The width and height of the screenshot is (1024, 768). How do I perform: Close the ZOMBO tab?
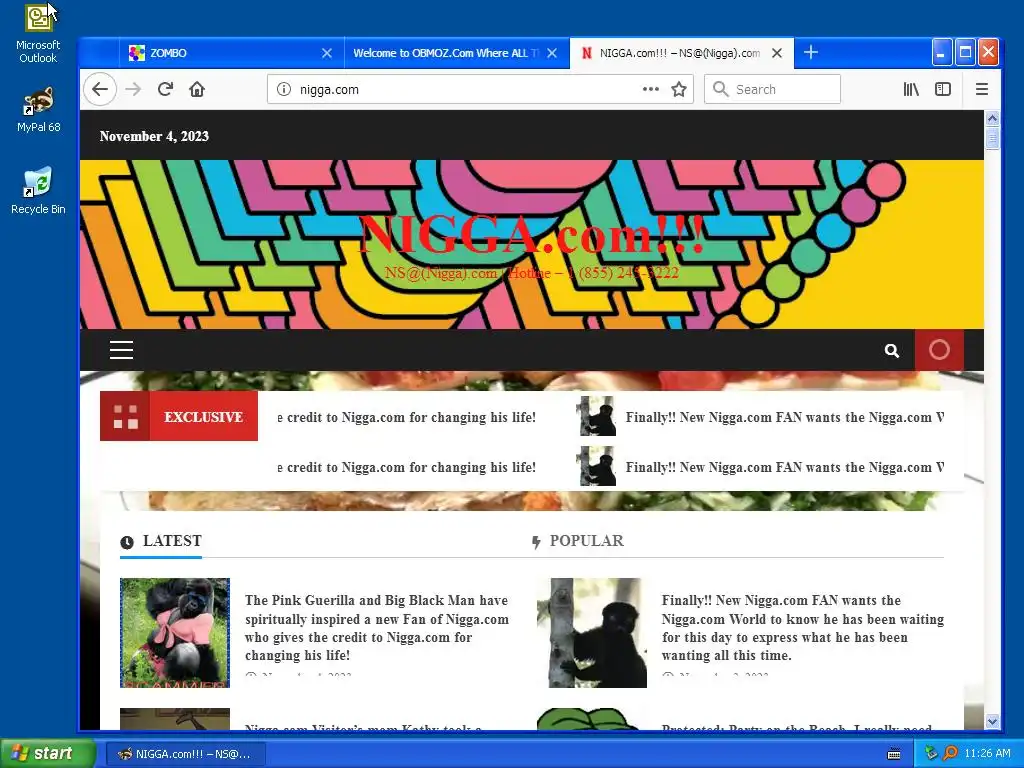[x=327, y=53]
